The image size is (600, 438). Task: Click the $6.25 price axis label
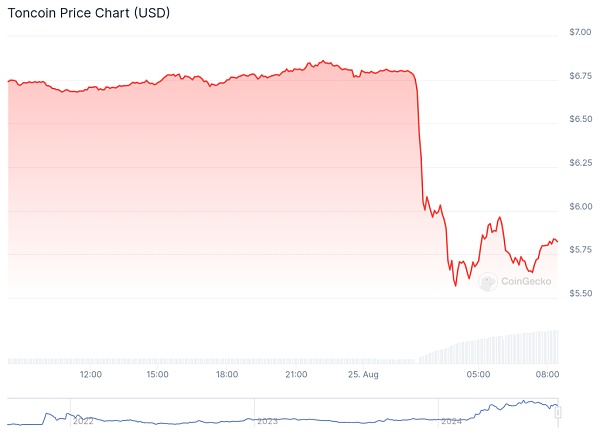click(580, 163)
